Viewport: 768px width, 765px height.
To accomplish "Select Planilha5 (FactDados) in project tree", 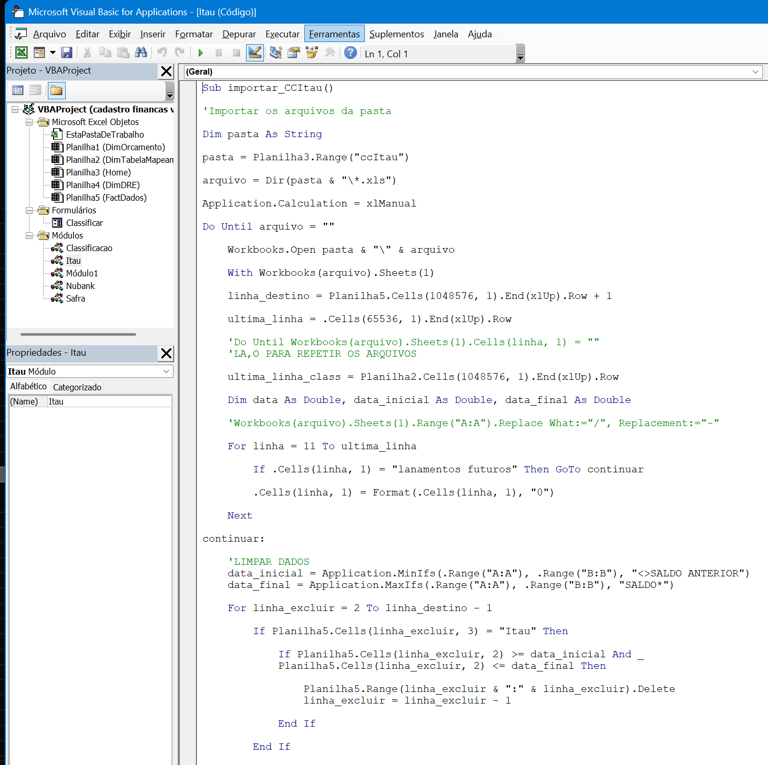I will pos(106,198).
